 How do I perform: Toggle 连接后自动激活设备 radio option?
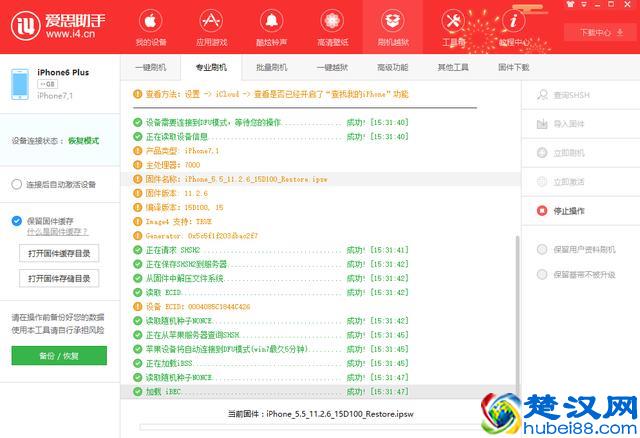[x=16, y=184]
